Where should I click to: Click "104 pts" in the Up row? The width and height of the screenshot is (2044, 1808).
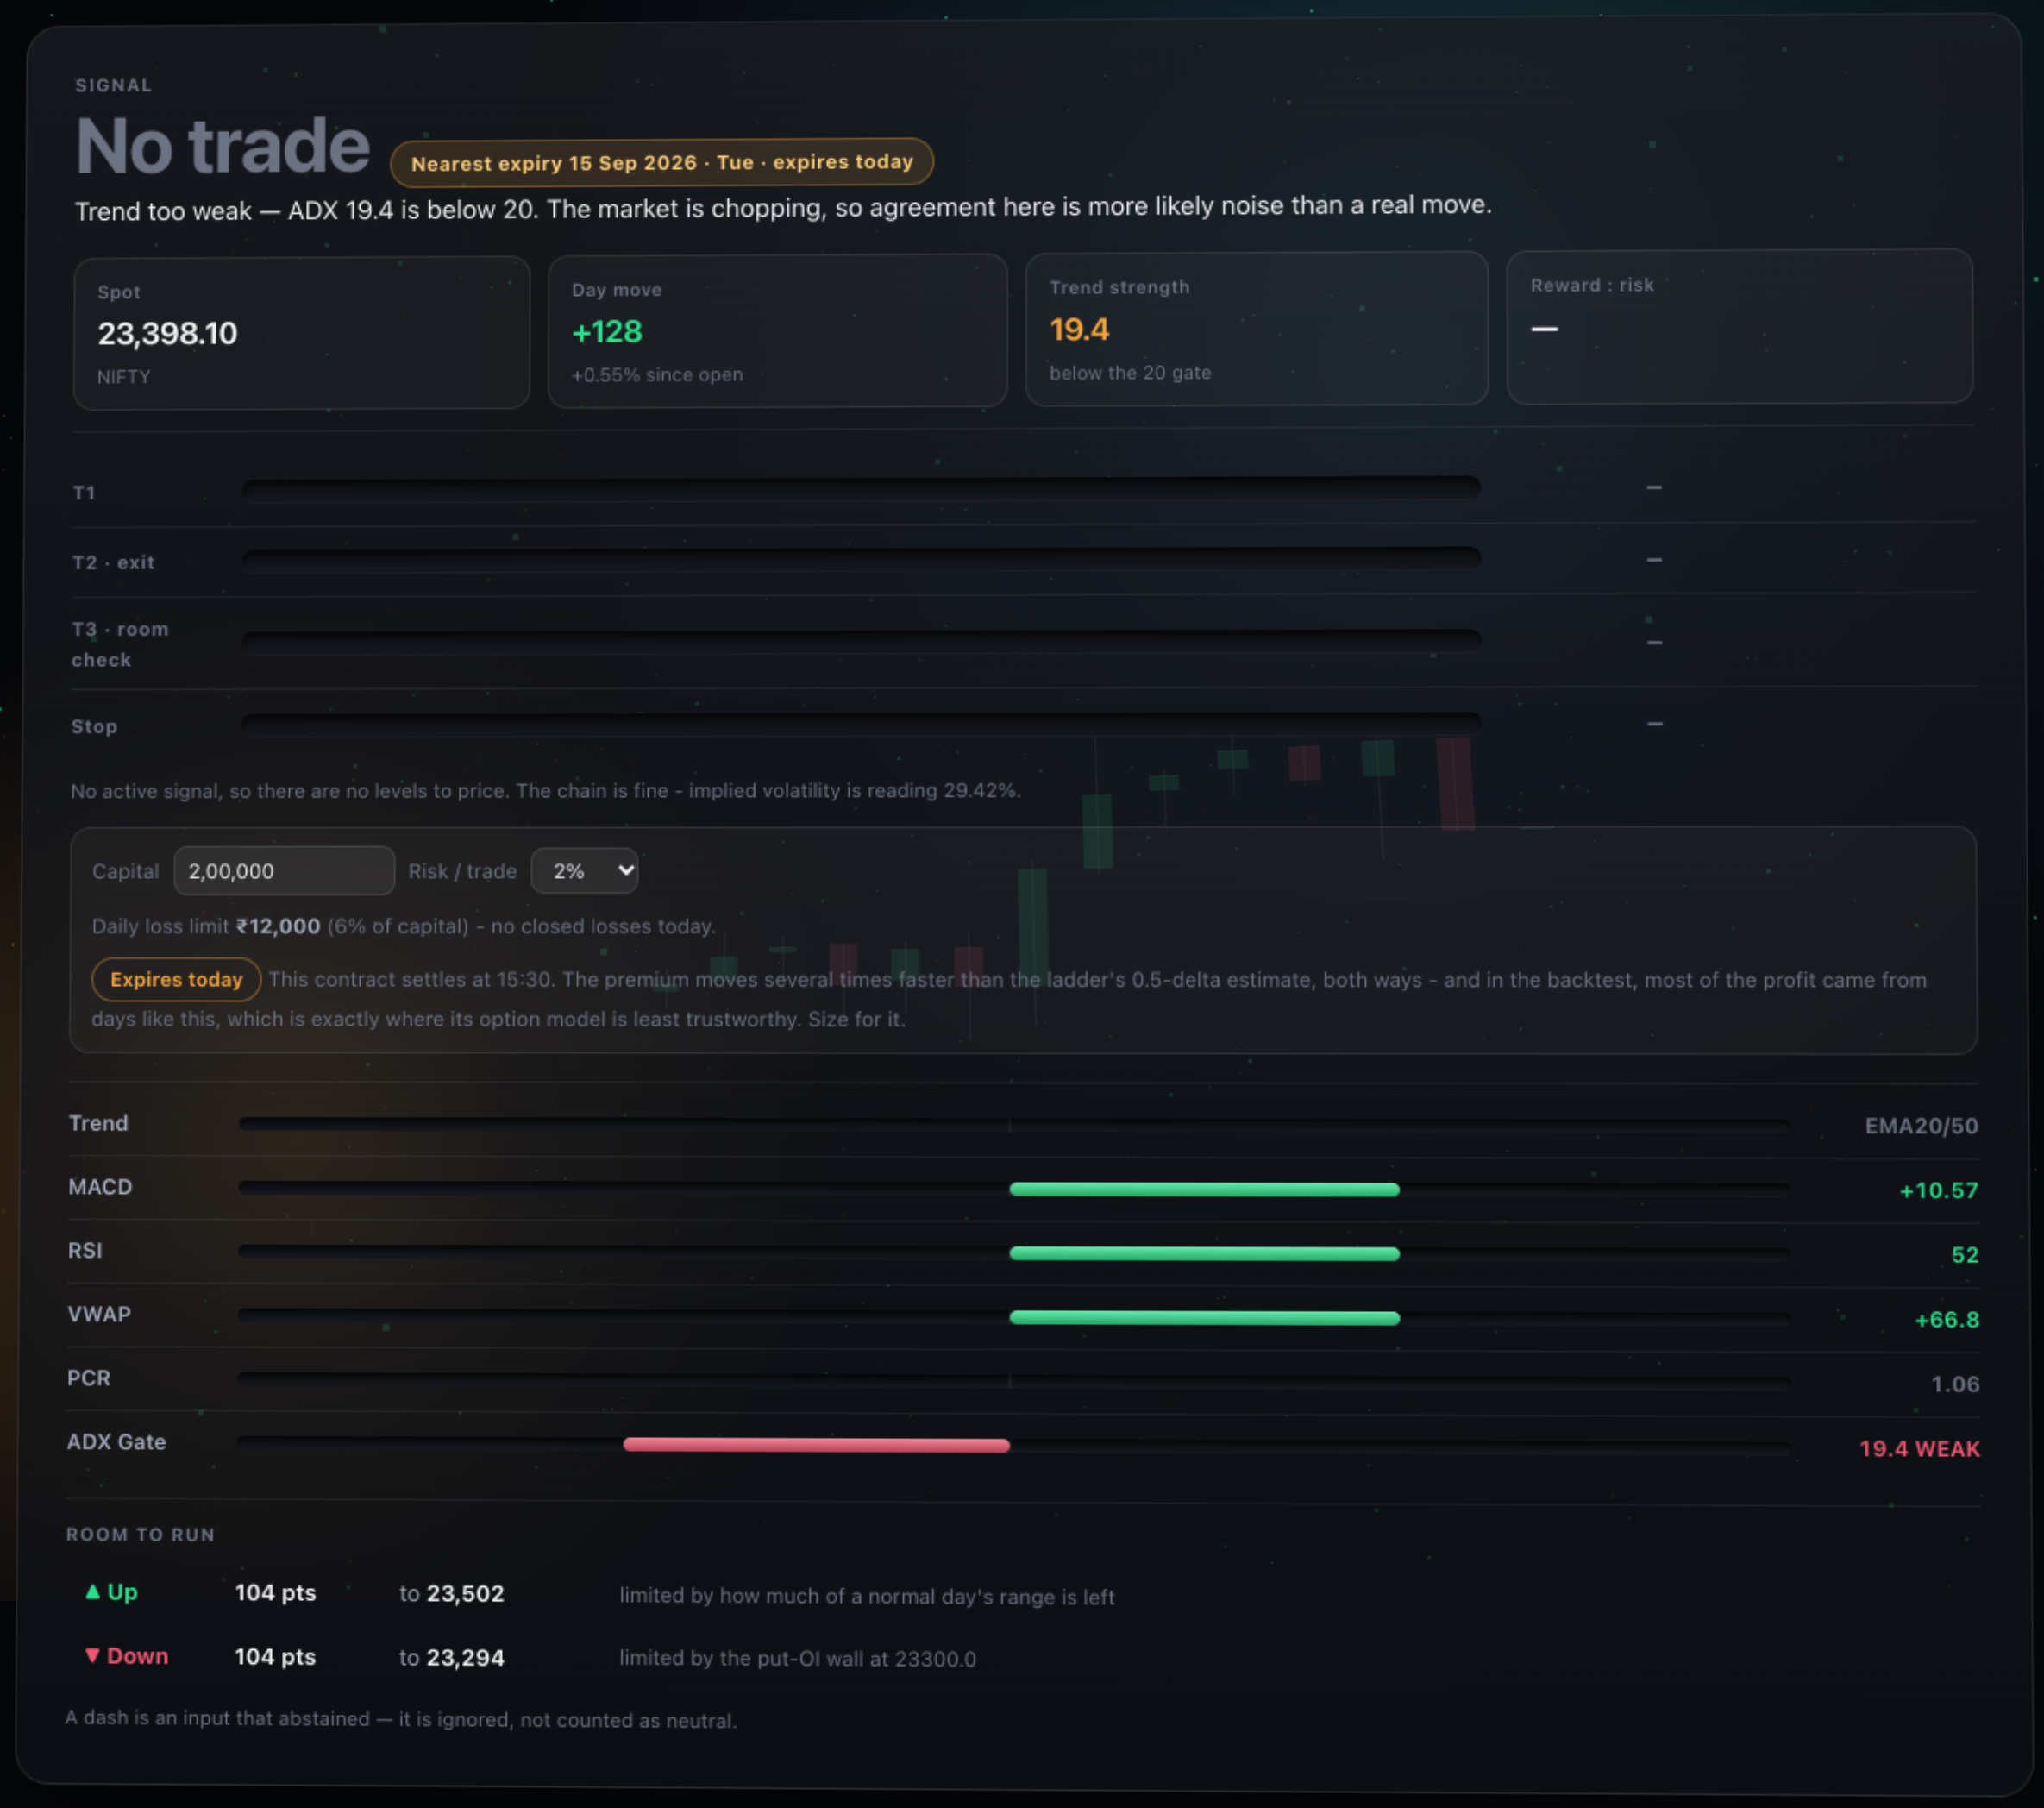point(275,1592)
